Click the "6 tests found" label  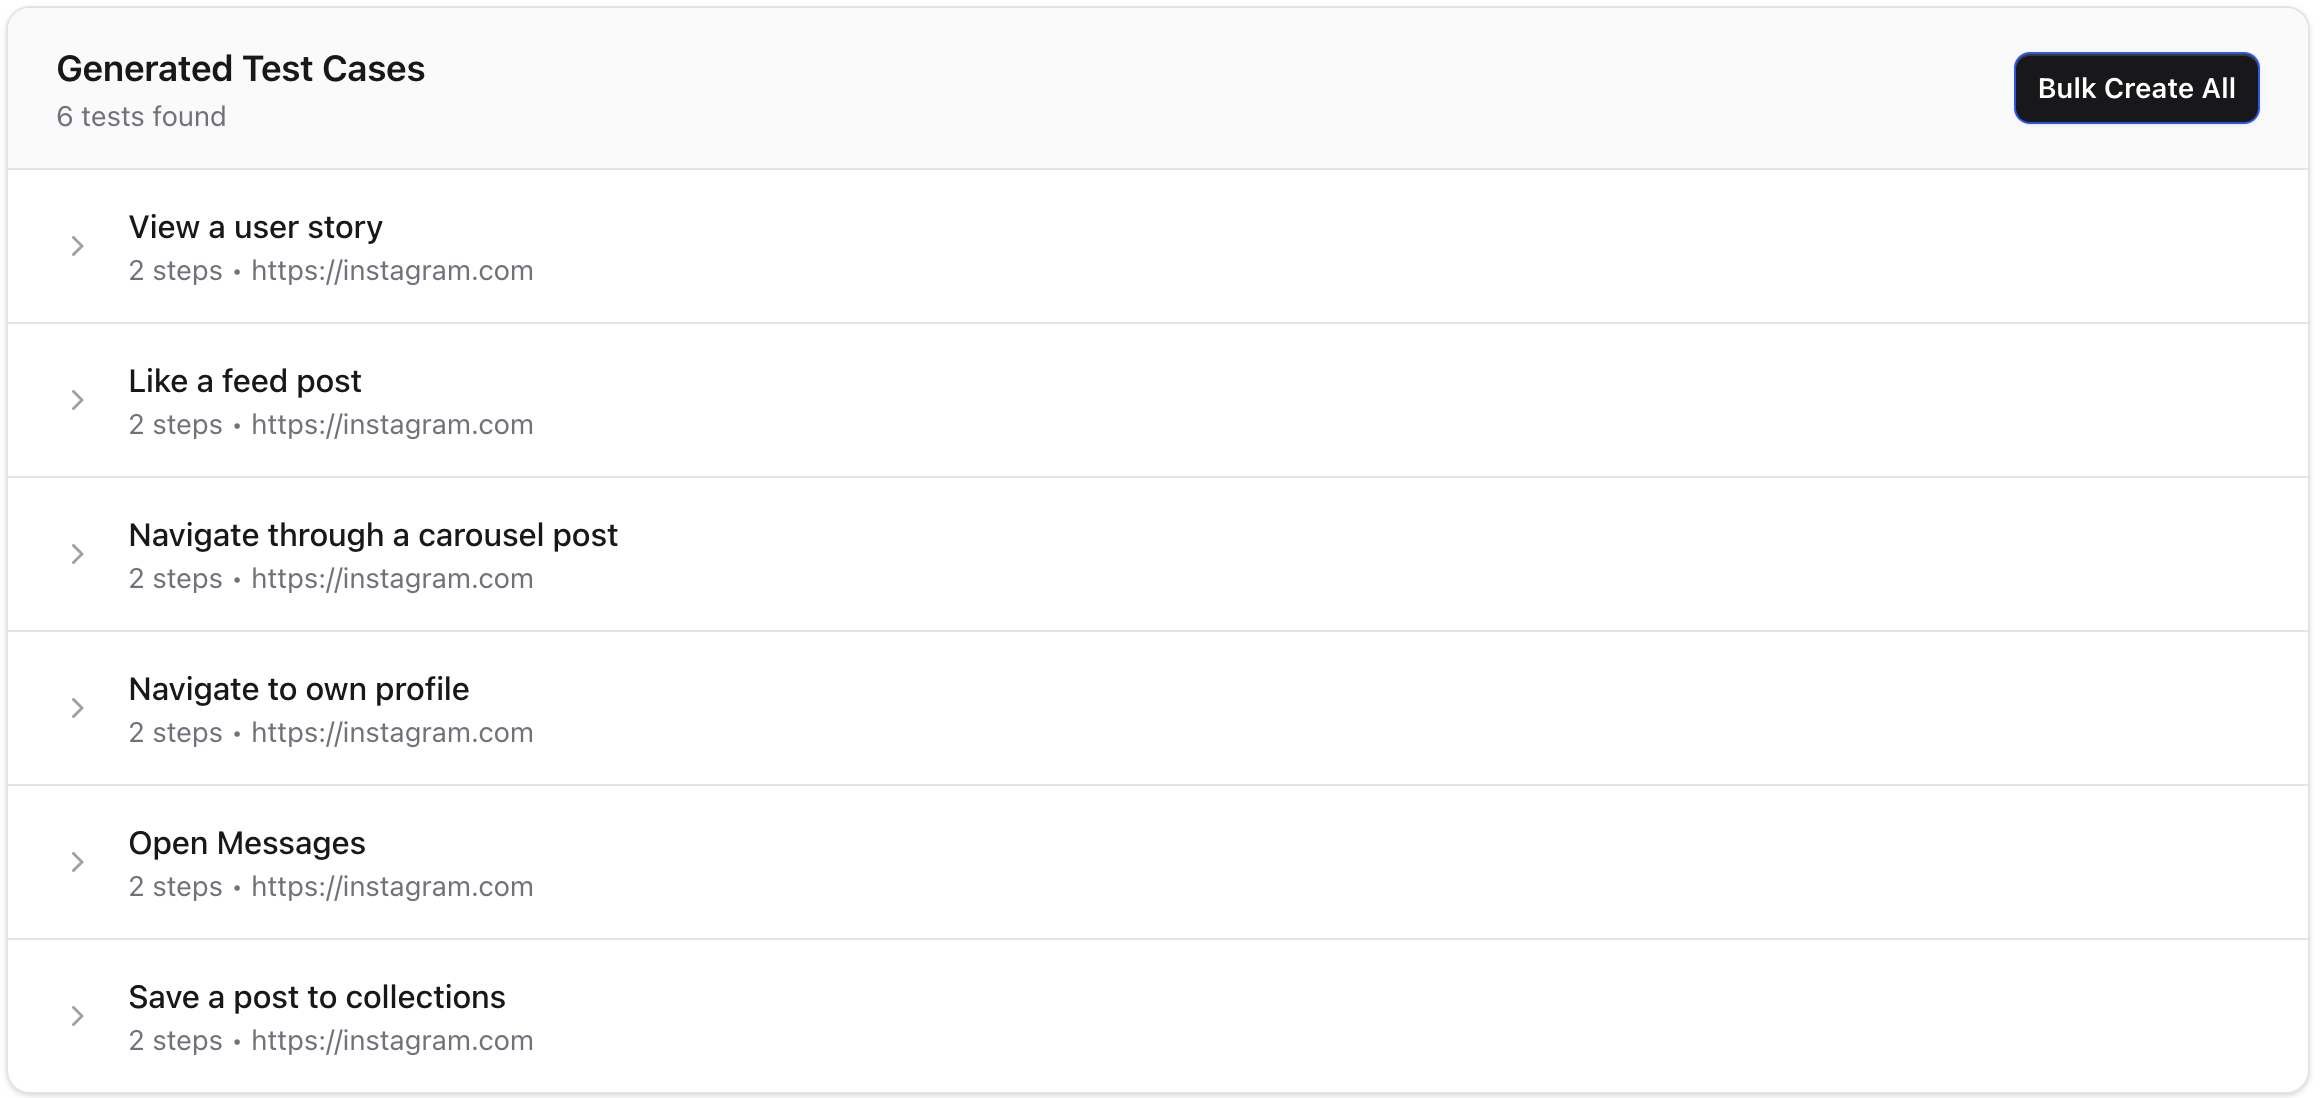(141, 116)
